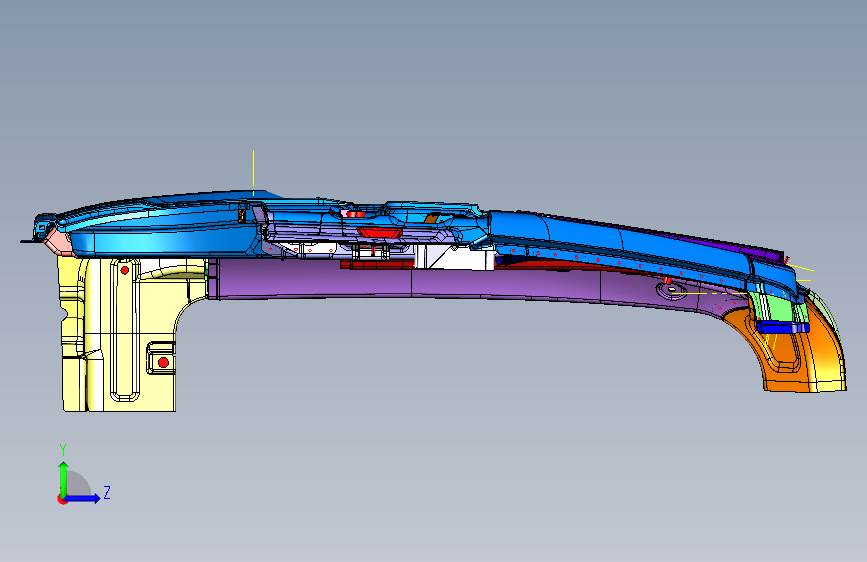Select the red trapezoid component at center
The image size is (867, 562).
[379, 232]
